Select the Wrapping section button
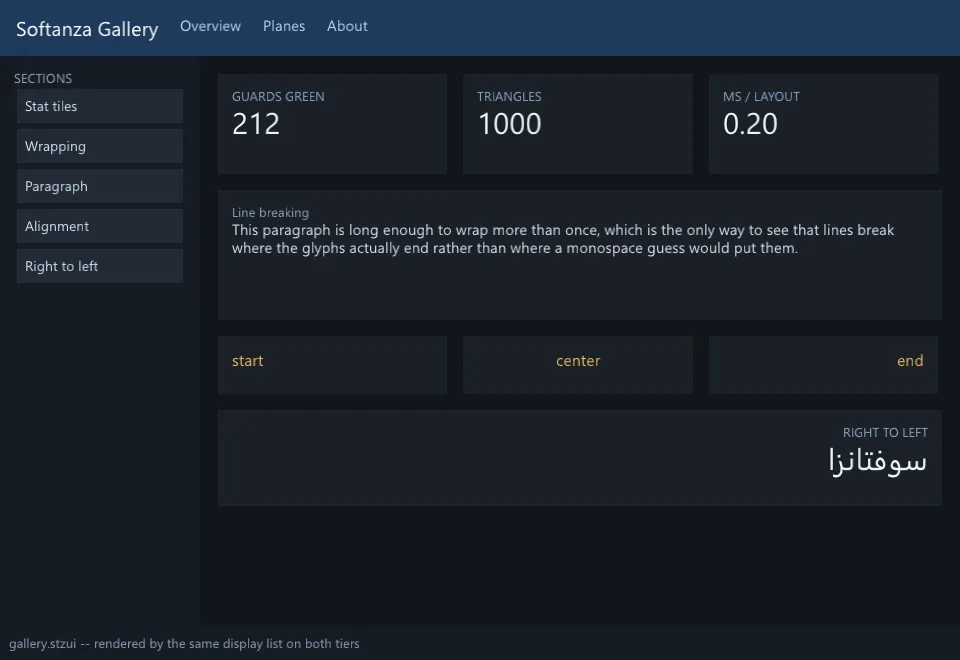Image resolution: width=960 pixels, height=660 pixels. pos(100,146)
